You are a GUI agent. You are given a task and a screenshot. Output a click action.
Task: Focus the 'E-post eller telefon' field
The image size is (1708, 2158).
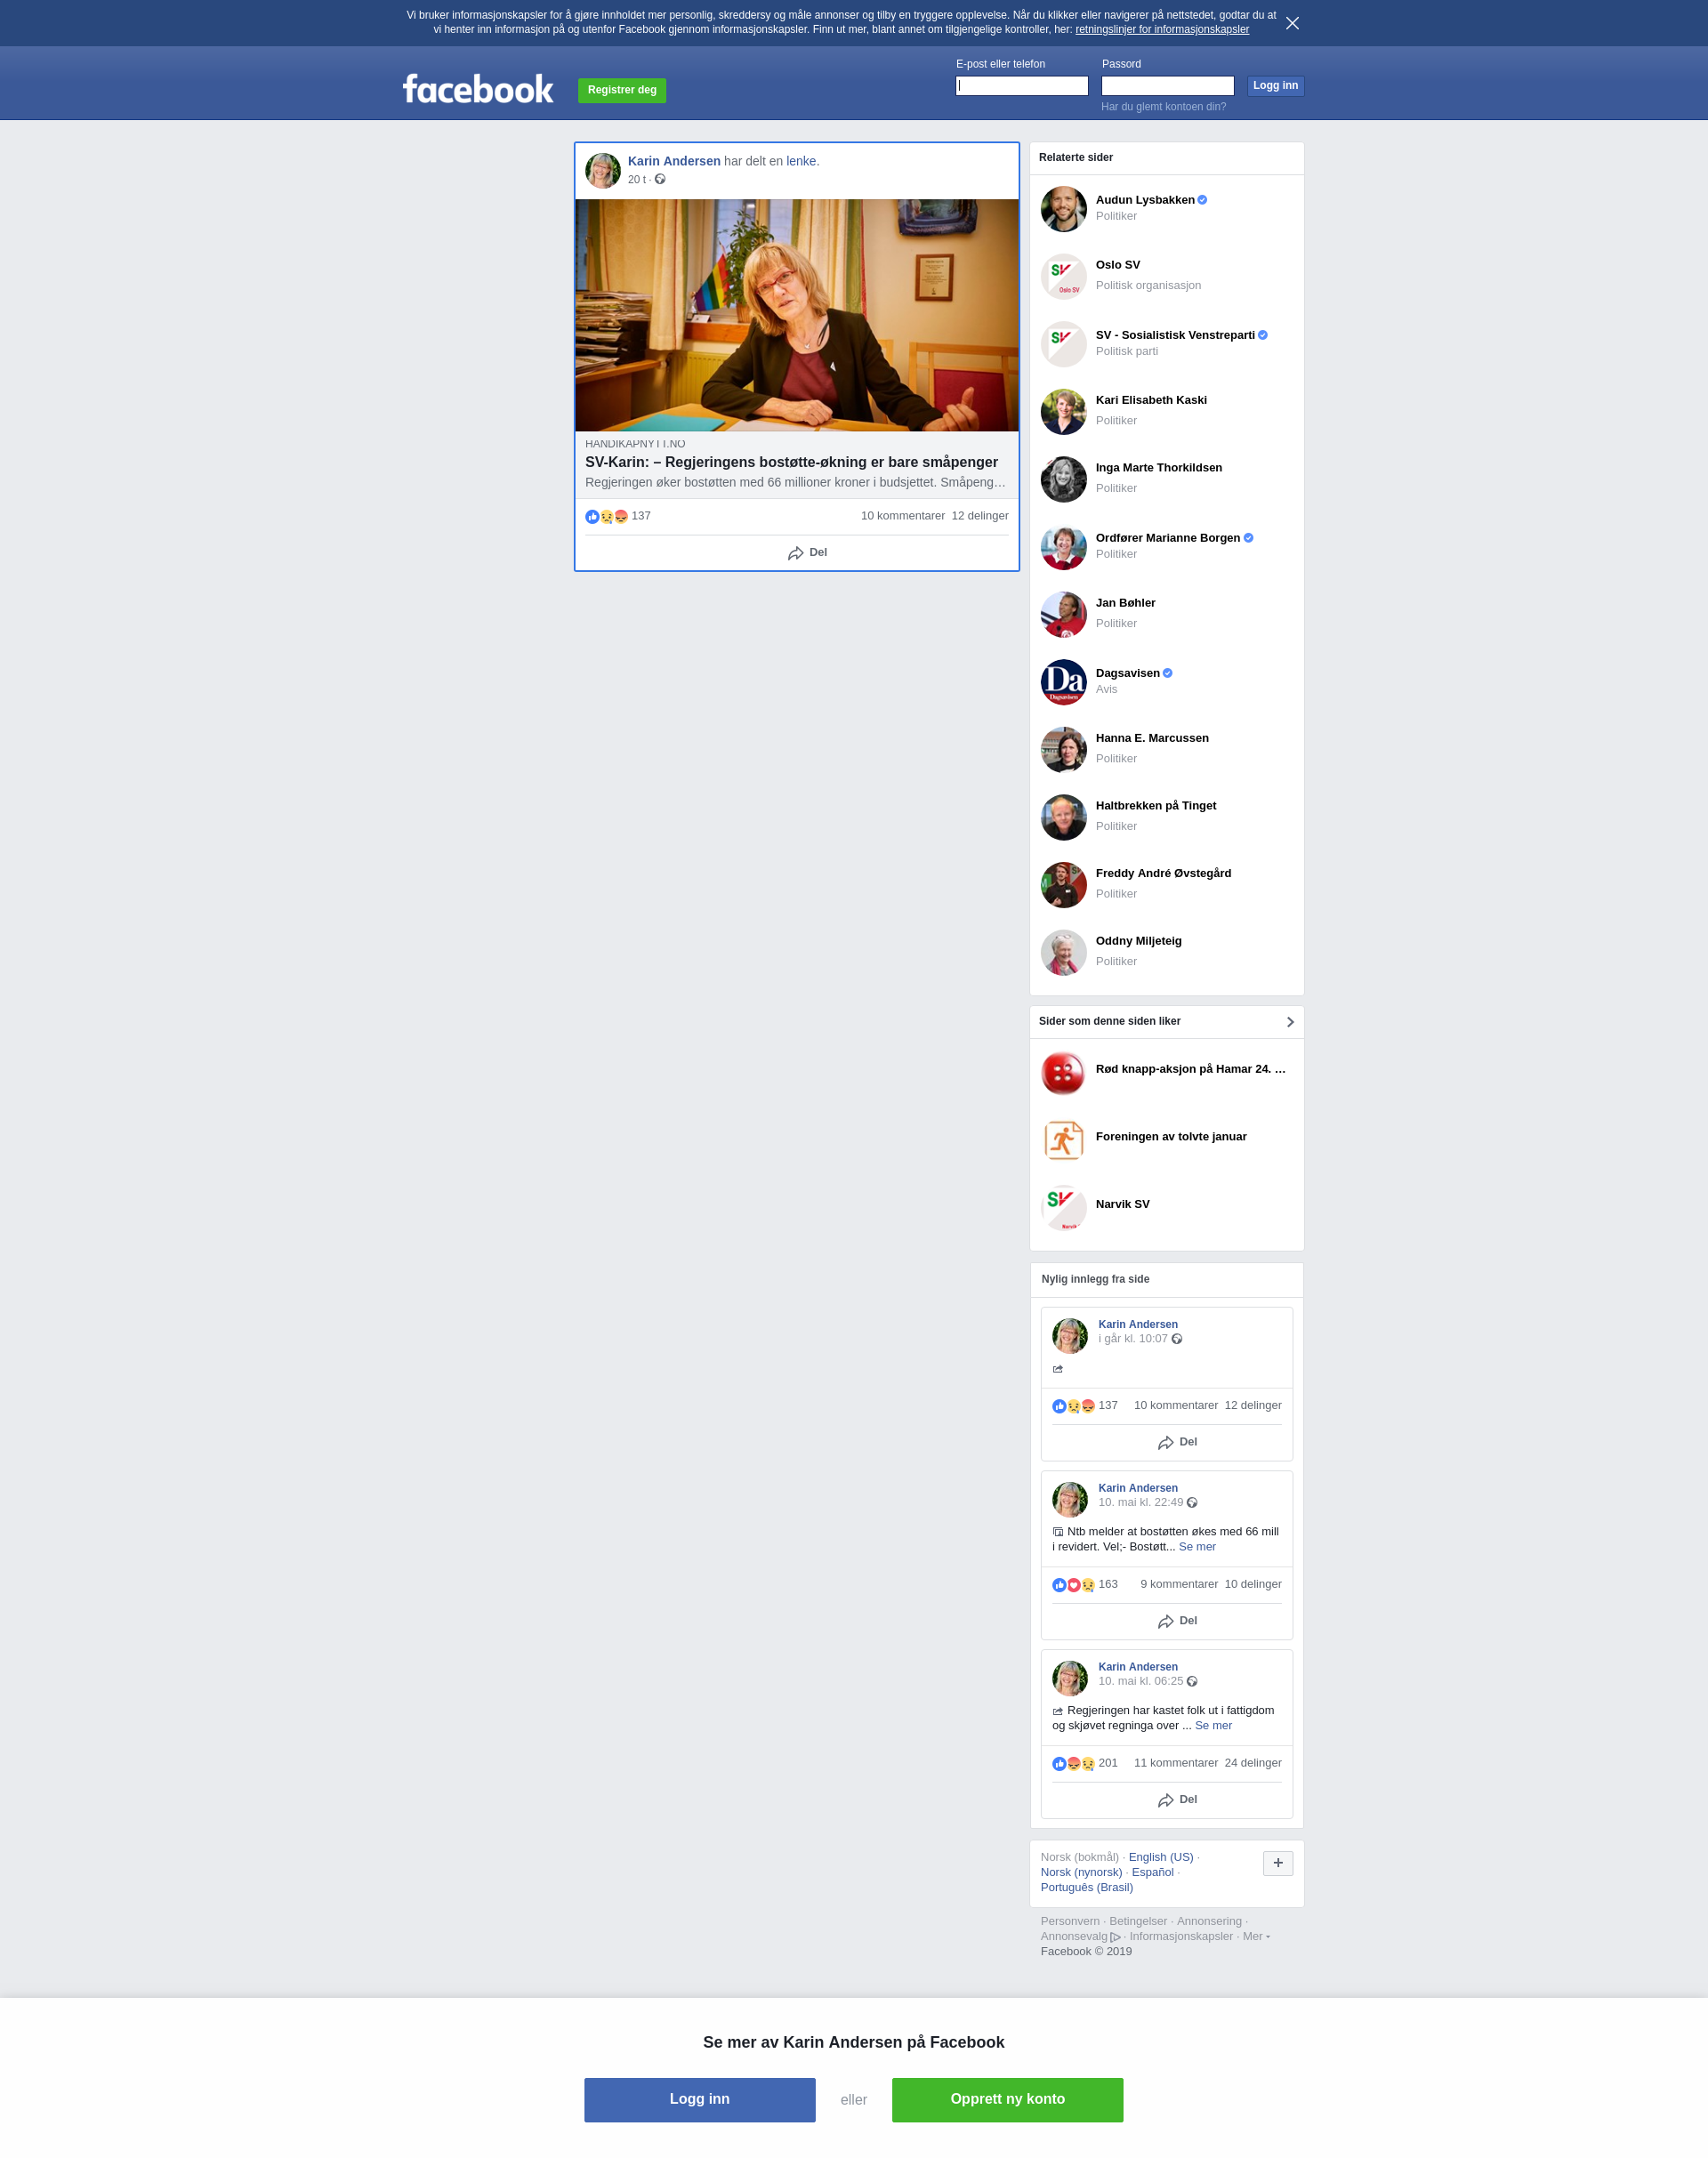point(1021,86)
